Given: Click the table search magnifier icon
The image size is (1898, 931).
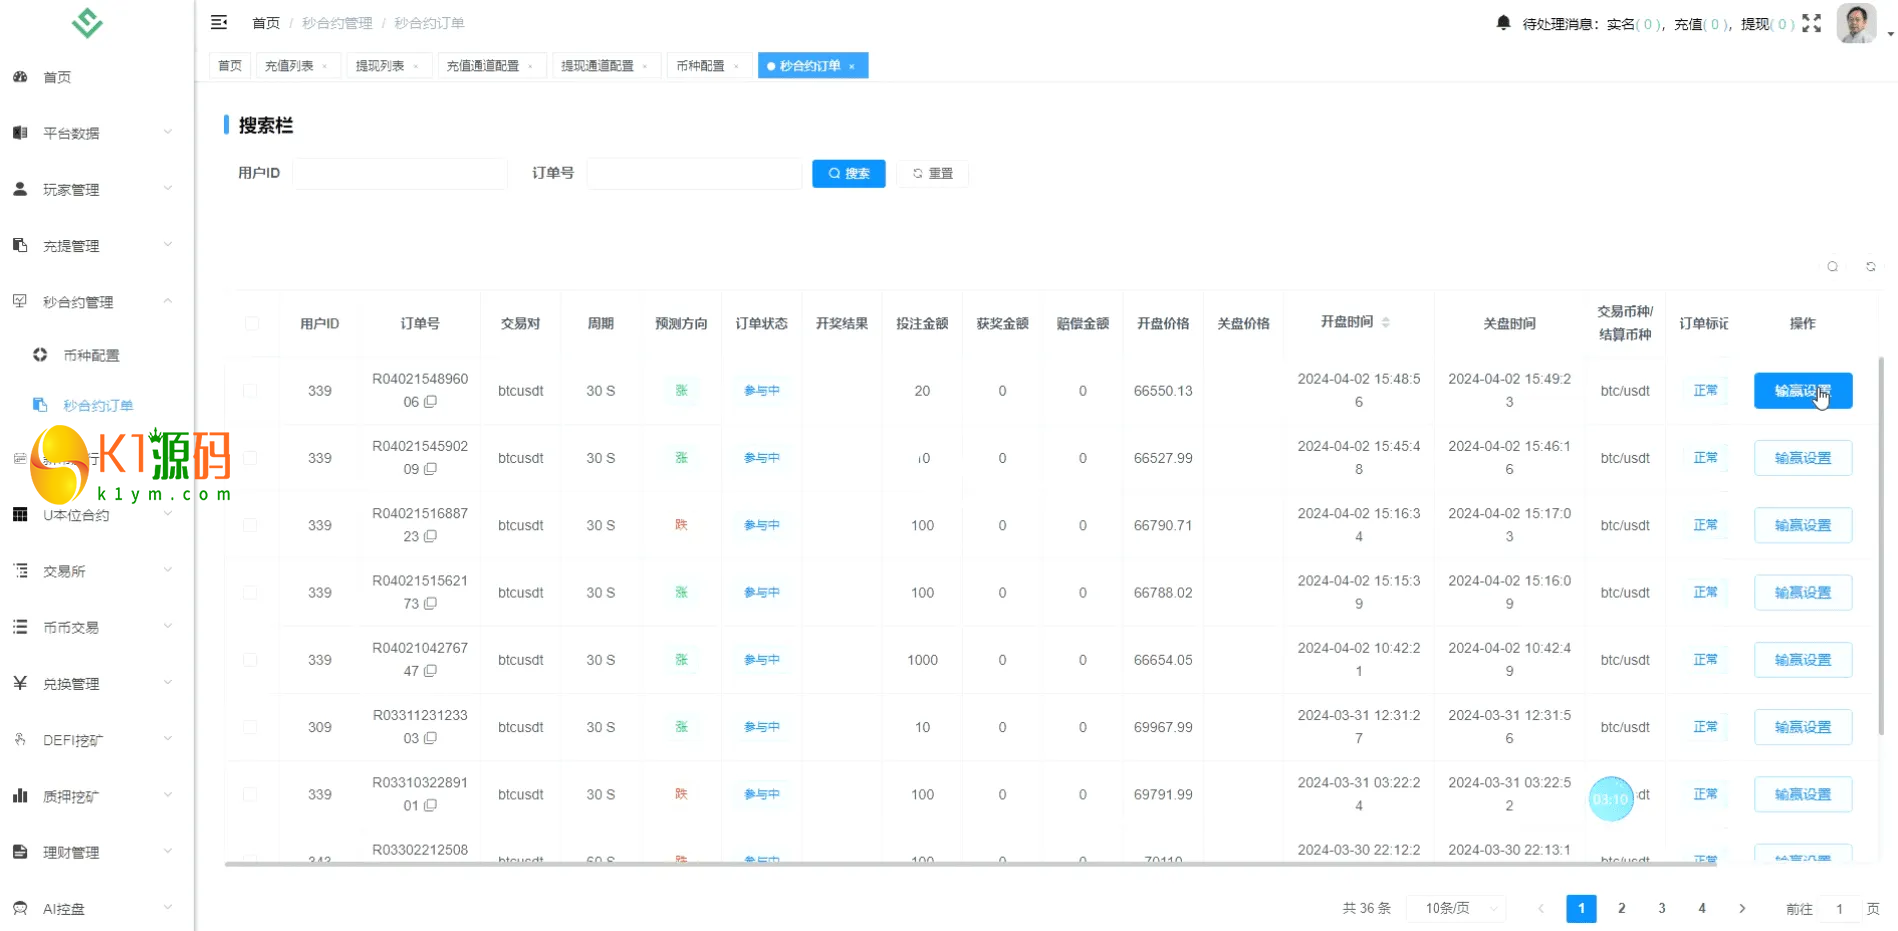Looking at the screenshot, I should click(1832, 267).
